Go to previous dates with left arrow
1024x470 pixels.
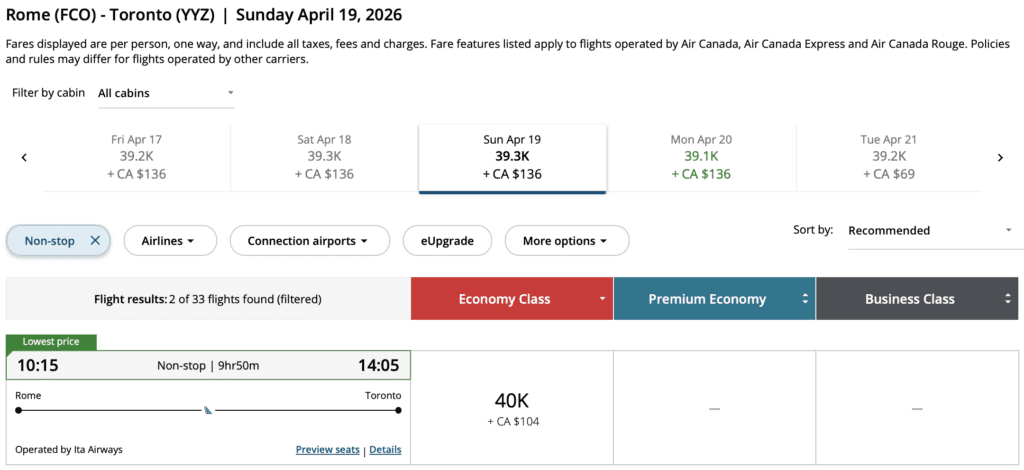point(24,157)
